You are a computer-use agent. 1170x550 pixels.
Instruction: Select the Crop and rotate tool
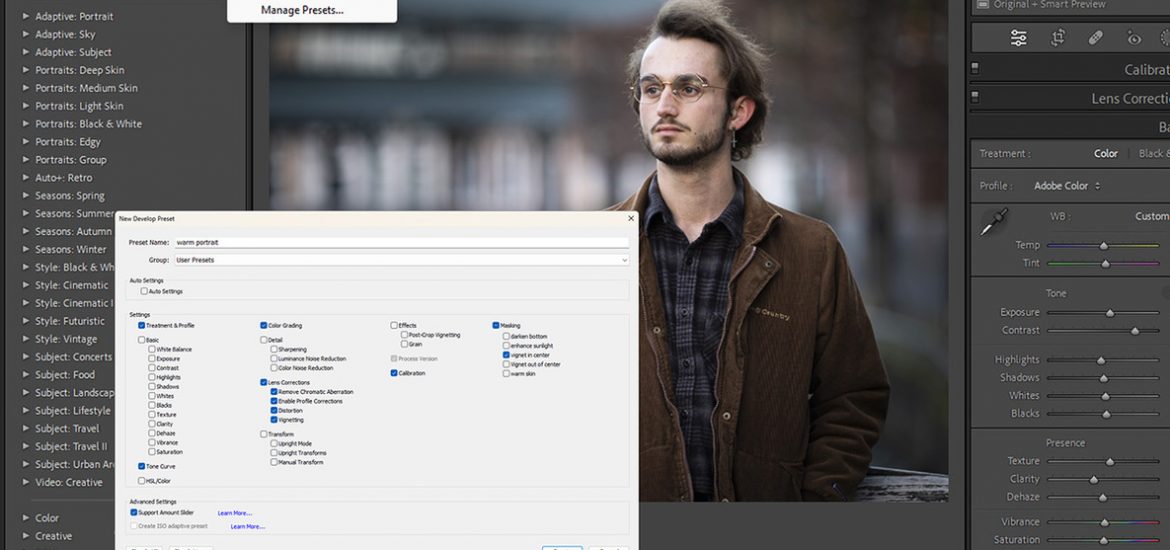(x=1057, y=38)
